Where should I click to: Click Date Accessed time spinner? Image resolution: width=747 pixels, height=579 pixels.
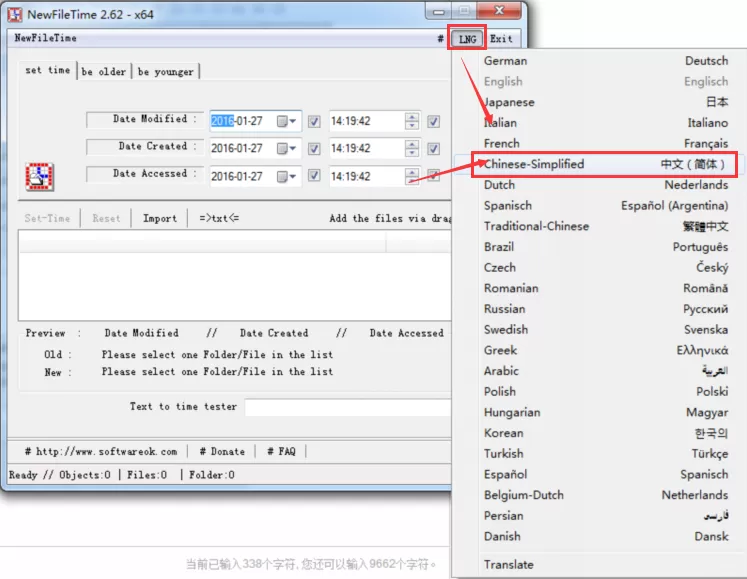[412, 176]
